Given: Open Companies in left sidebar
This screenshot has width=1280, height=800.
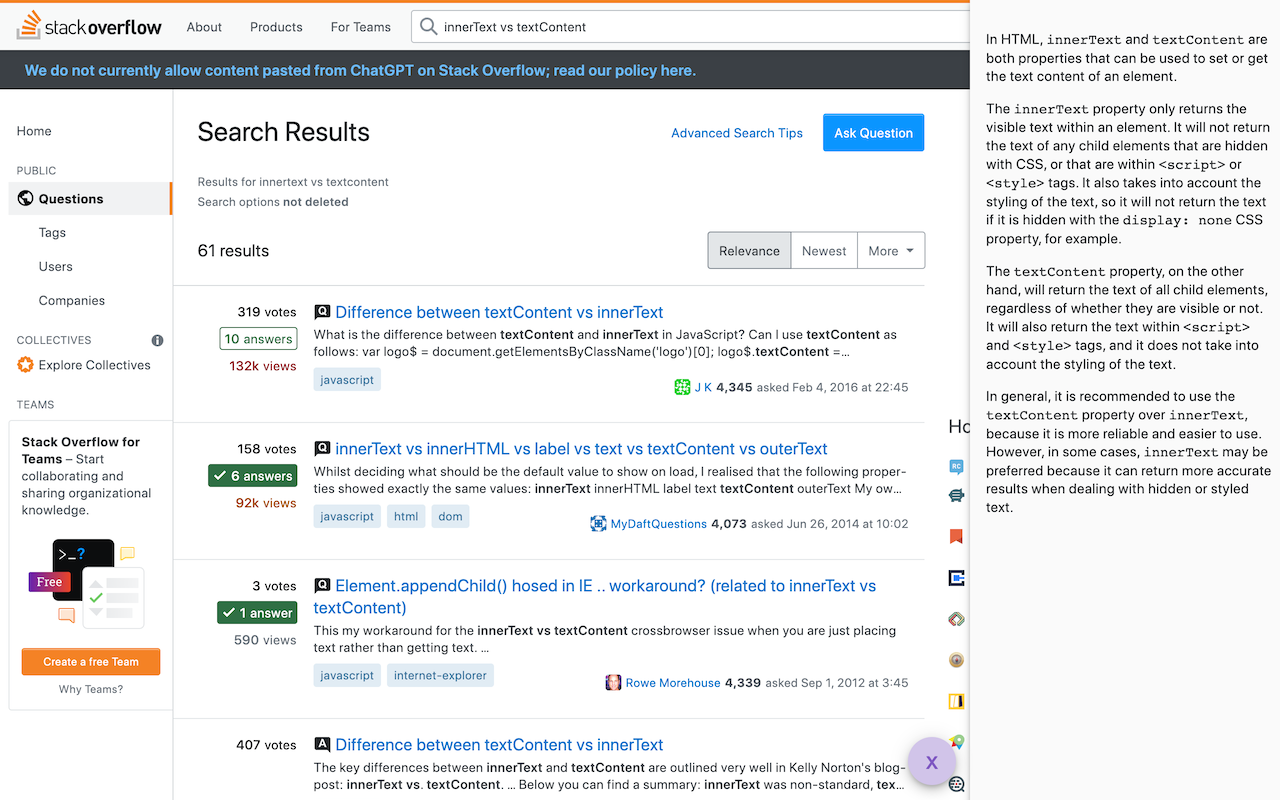Looking at the screenshot, I should 71,301.
